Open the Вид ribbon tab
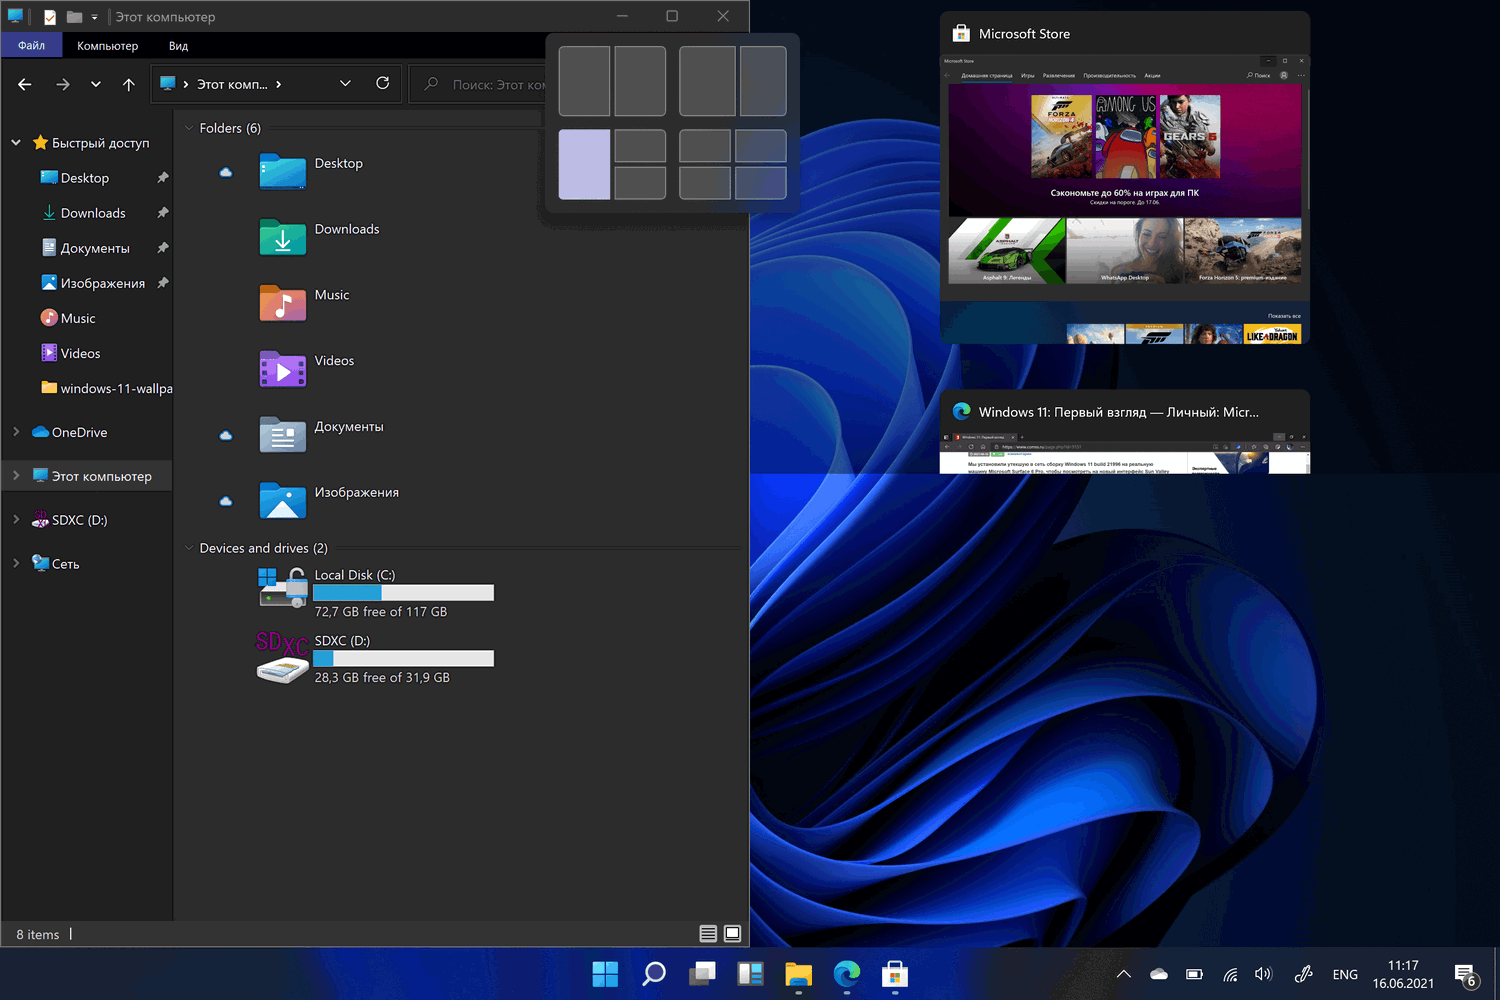This screenshot has height=1000, width=1500. coord(178,46)
